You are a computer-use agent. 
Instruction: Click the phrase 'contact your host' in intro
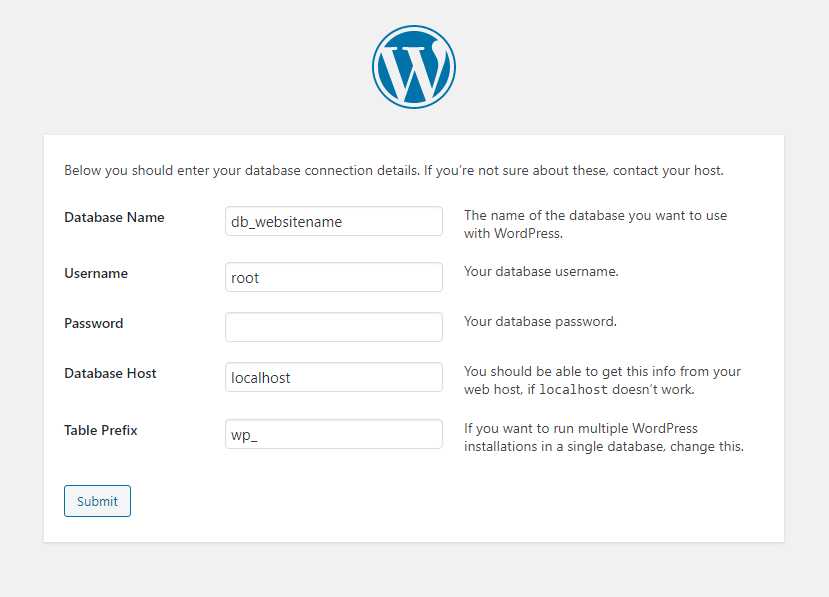[x=667, y=171]
